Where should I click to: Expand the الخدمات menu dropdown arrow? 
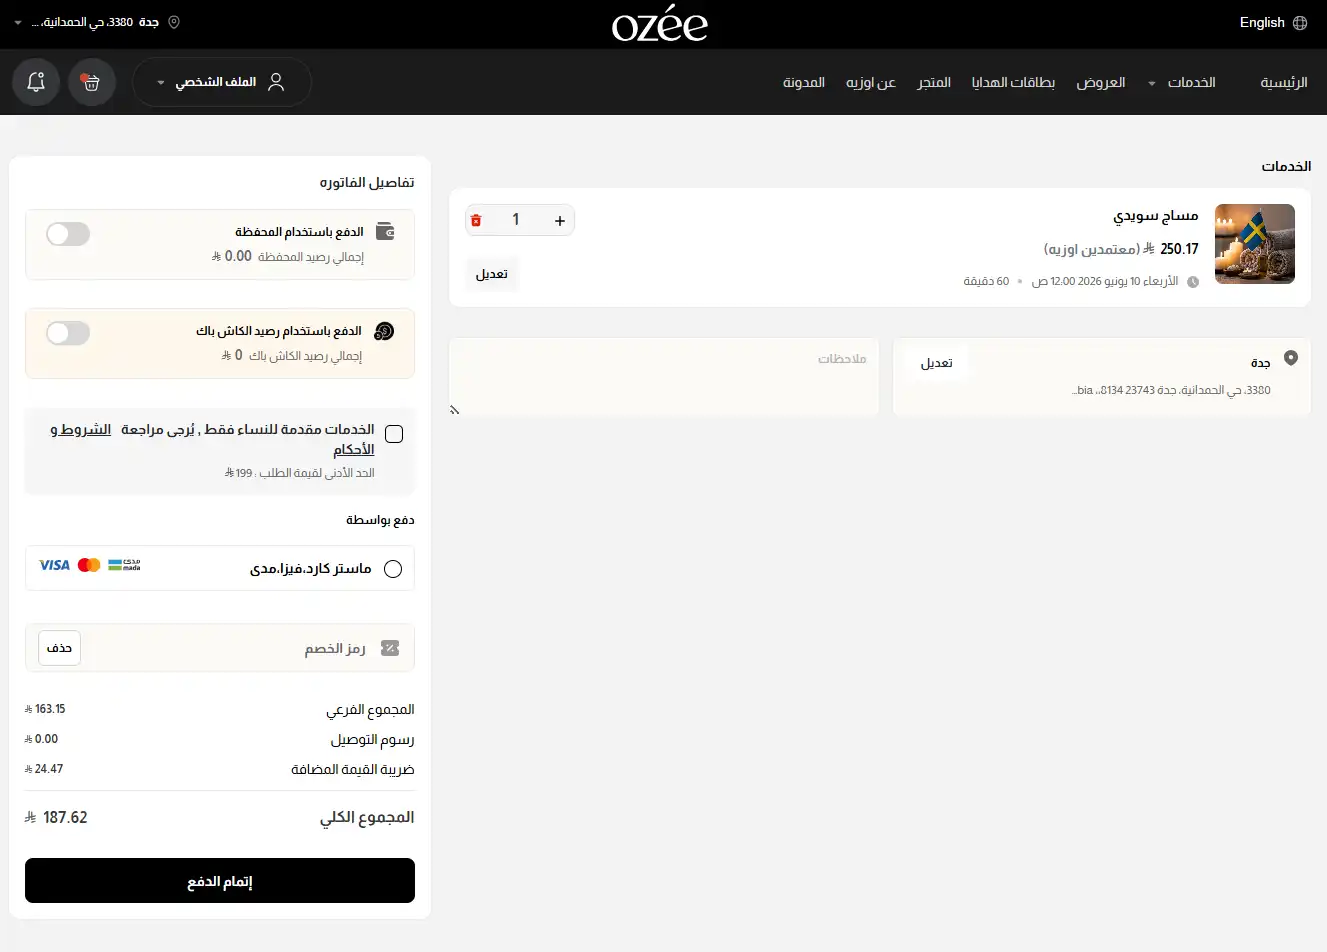(x=1152, y=83)
